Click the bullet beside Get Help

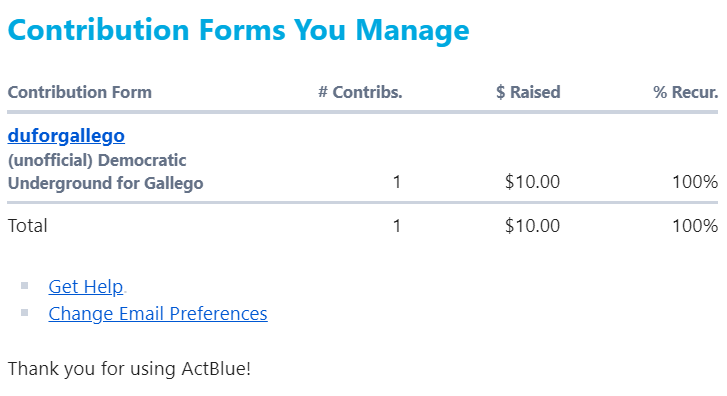25,286
